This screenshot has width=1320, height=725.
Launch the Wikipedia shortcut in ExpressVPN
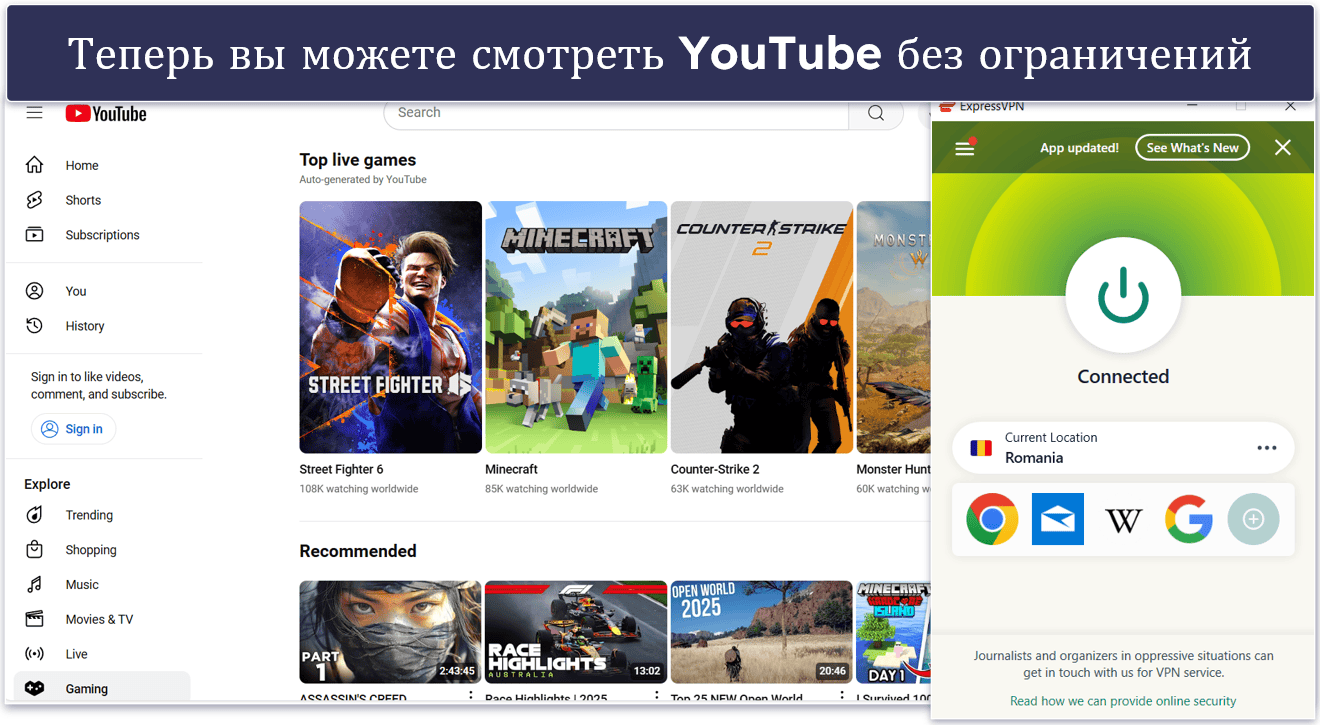1123,520
